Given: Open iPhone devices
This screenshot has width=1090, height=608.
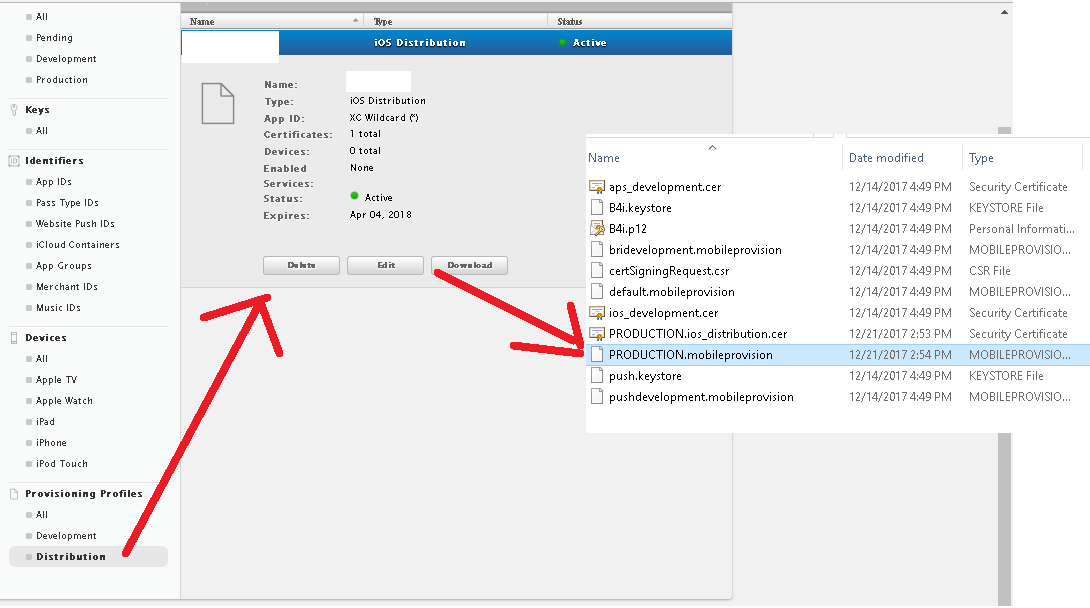Looking at the screenshot, I should [x=51, y=443].
